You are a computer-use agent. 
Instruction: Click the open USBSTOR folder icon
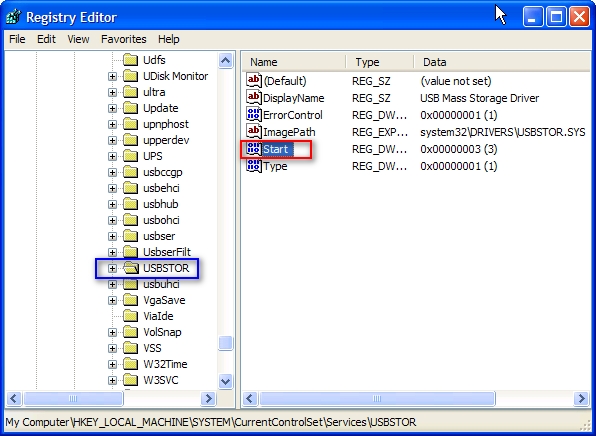131,268
